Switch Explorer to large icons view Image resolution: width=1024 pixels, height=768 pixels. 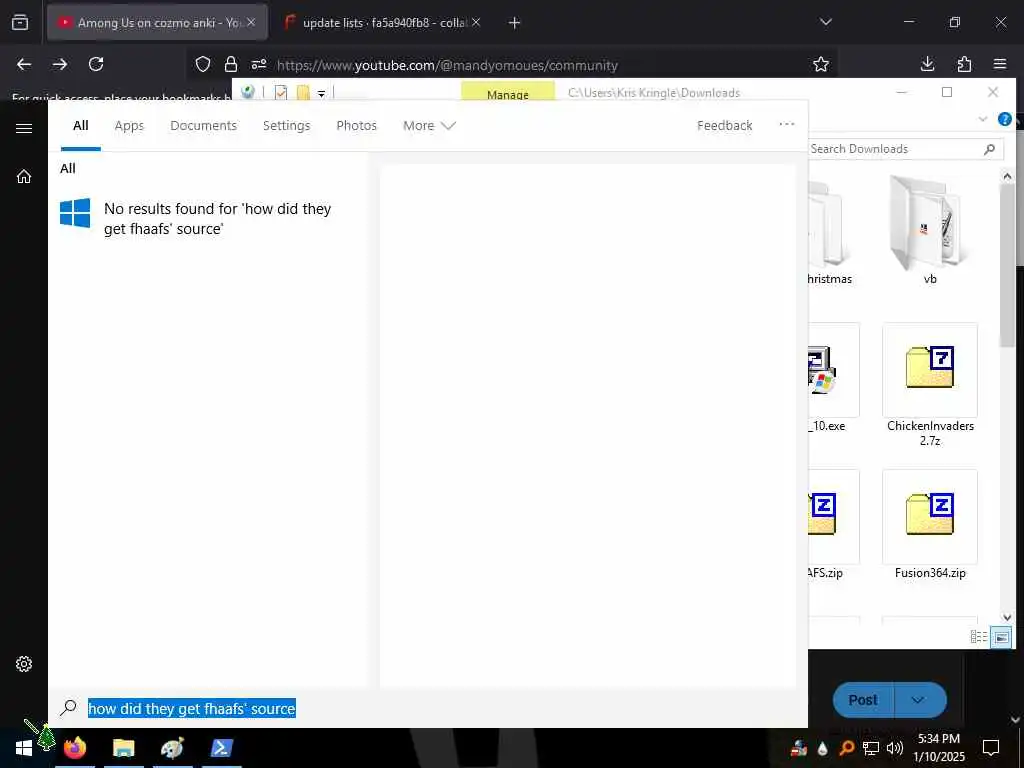[1000, 637]
